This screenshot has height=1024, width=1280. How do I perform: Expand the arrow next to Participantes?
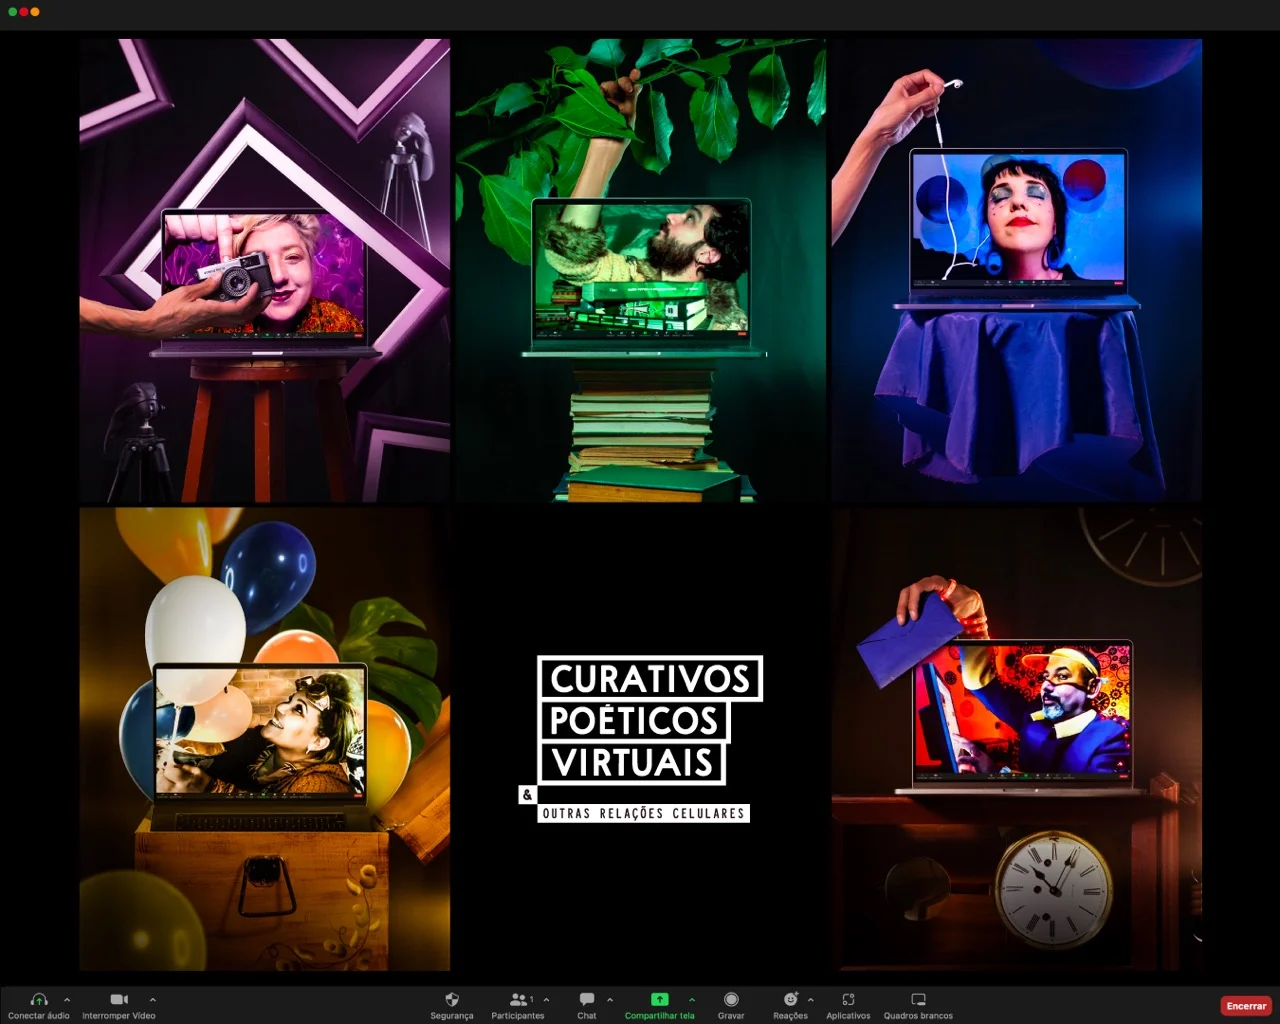[546, 999]
